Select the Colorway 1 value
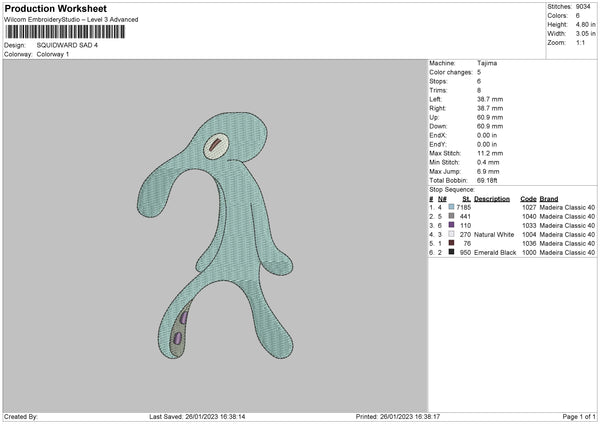The image size is (600, 424). (x=59, y=53)
